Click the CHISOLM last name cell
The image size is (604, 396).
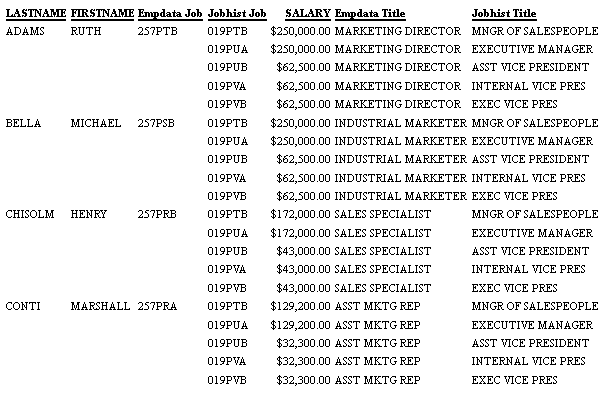point(30,214)
